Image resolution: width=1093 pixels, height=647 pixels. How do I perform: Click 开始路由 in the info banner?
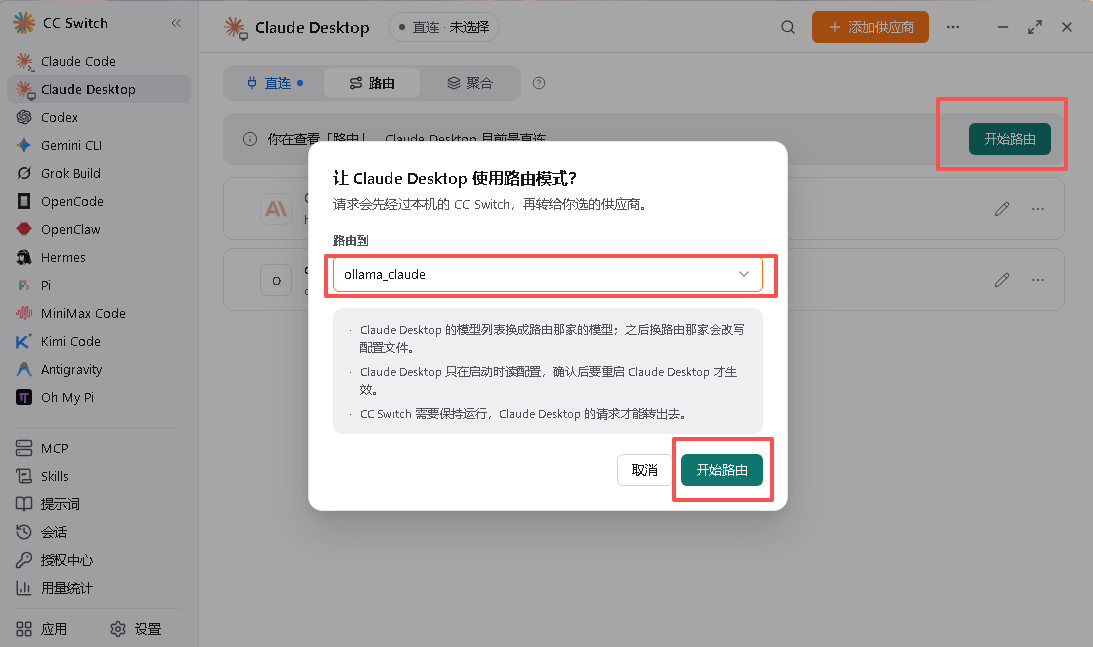pos(1009,139)
